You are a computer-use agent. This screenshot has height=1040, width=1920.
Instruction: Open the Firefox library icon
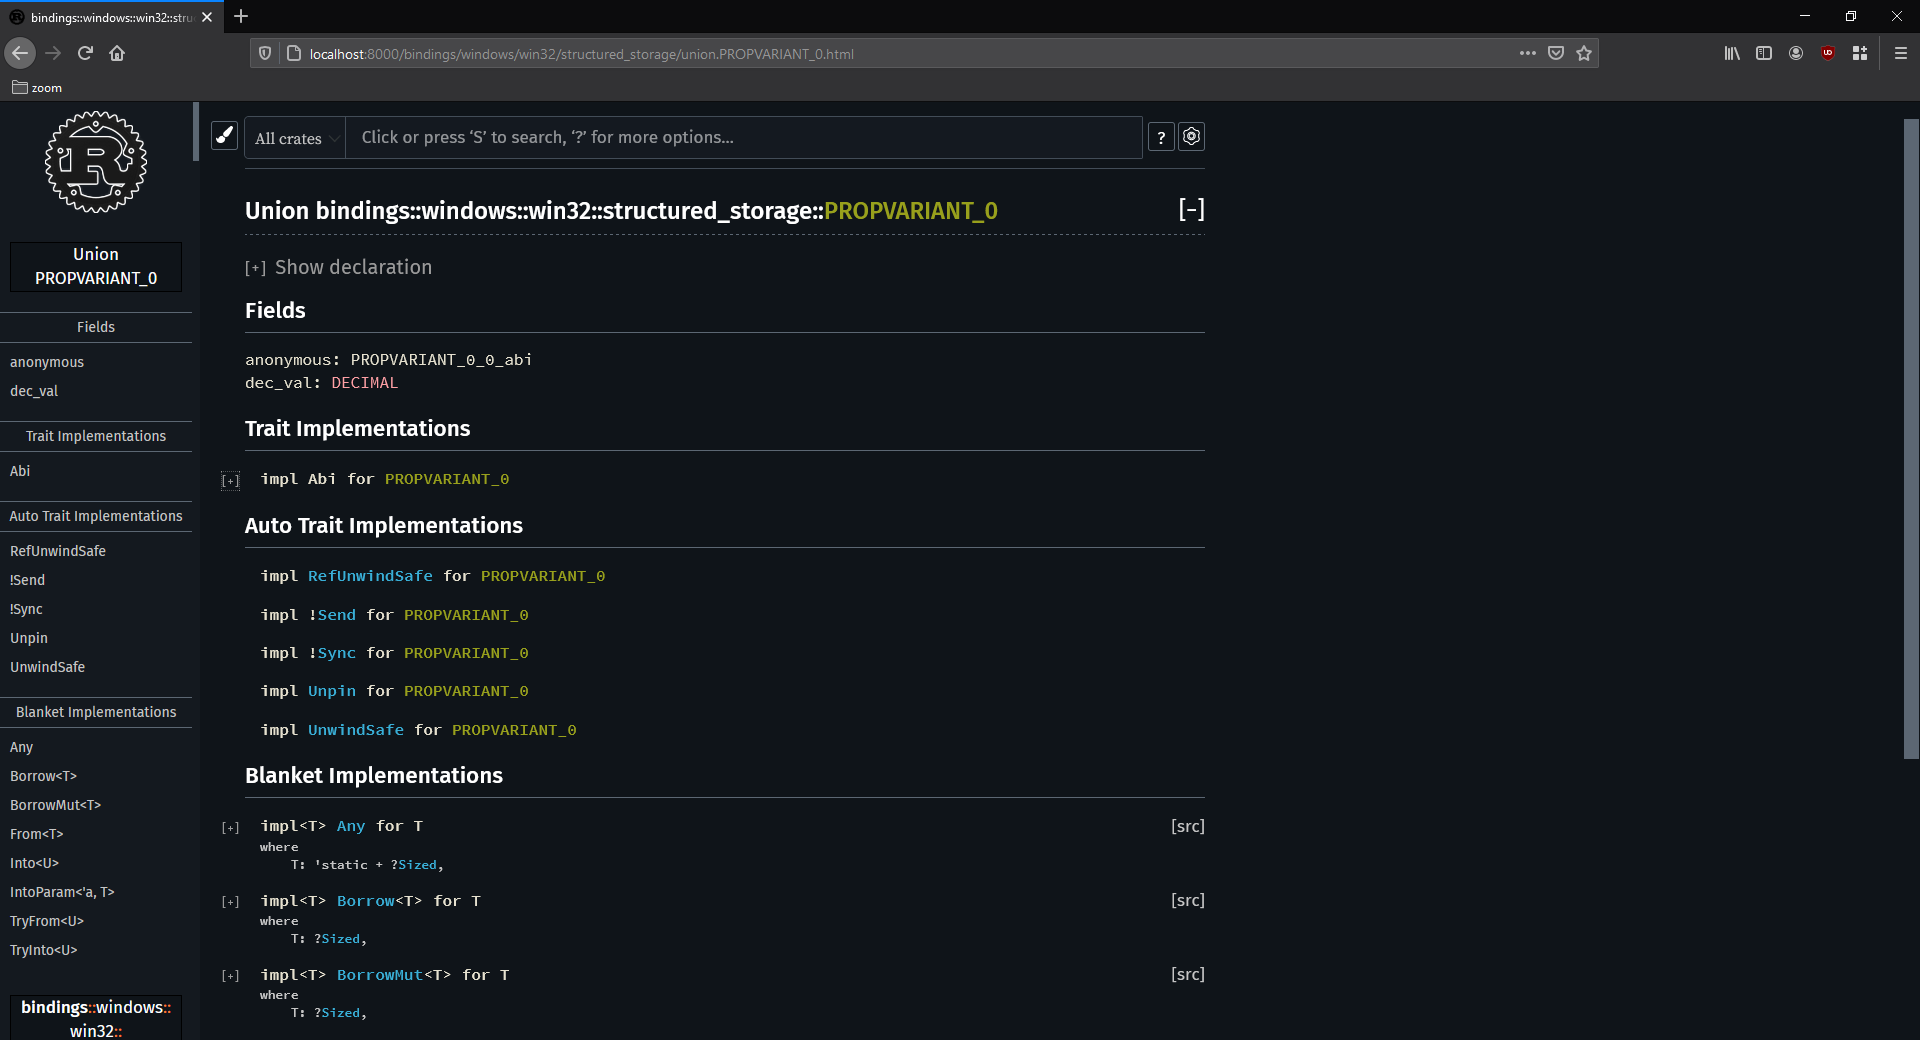pyautogui.click(x=1732, y=53)
